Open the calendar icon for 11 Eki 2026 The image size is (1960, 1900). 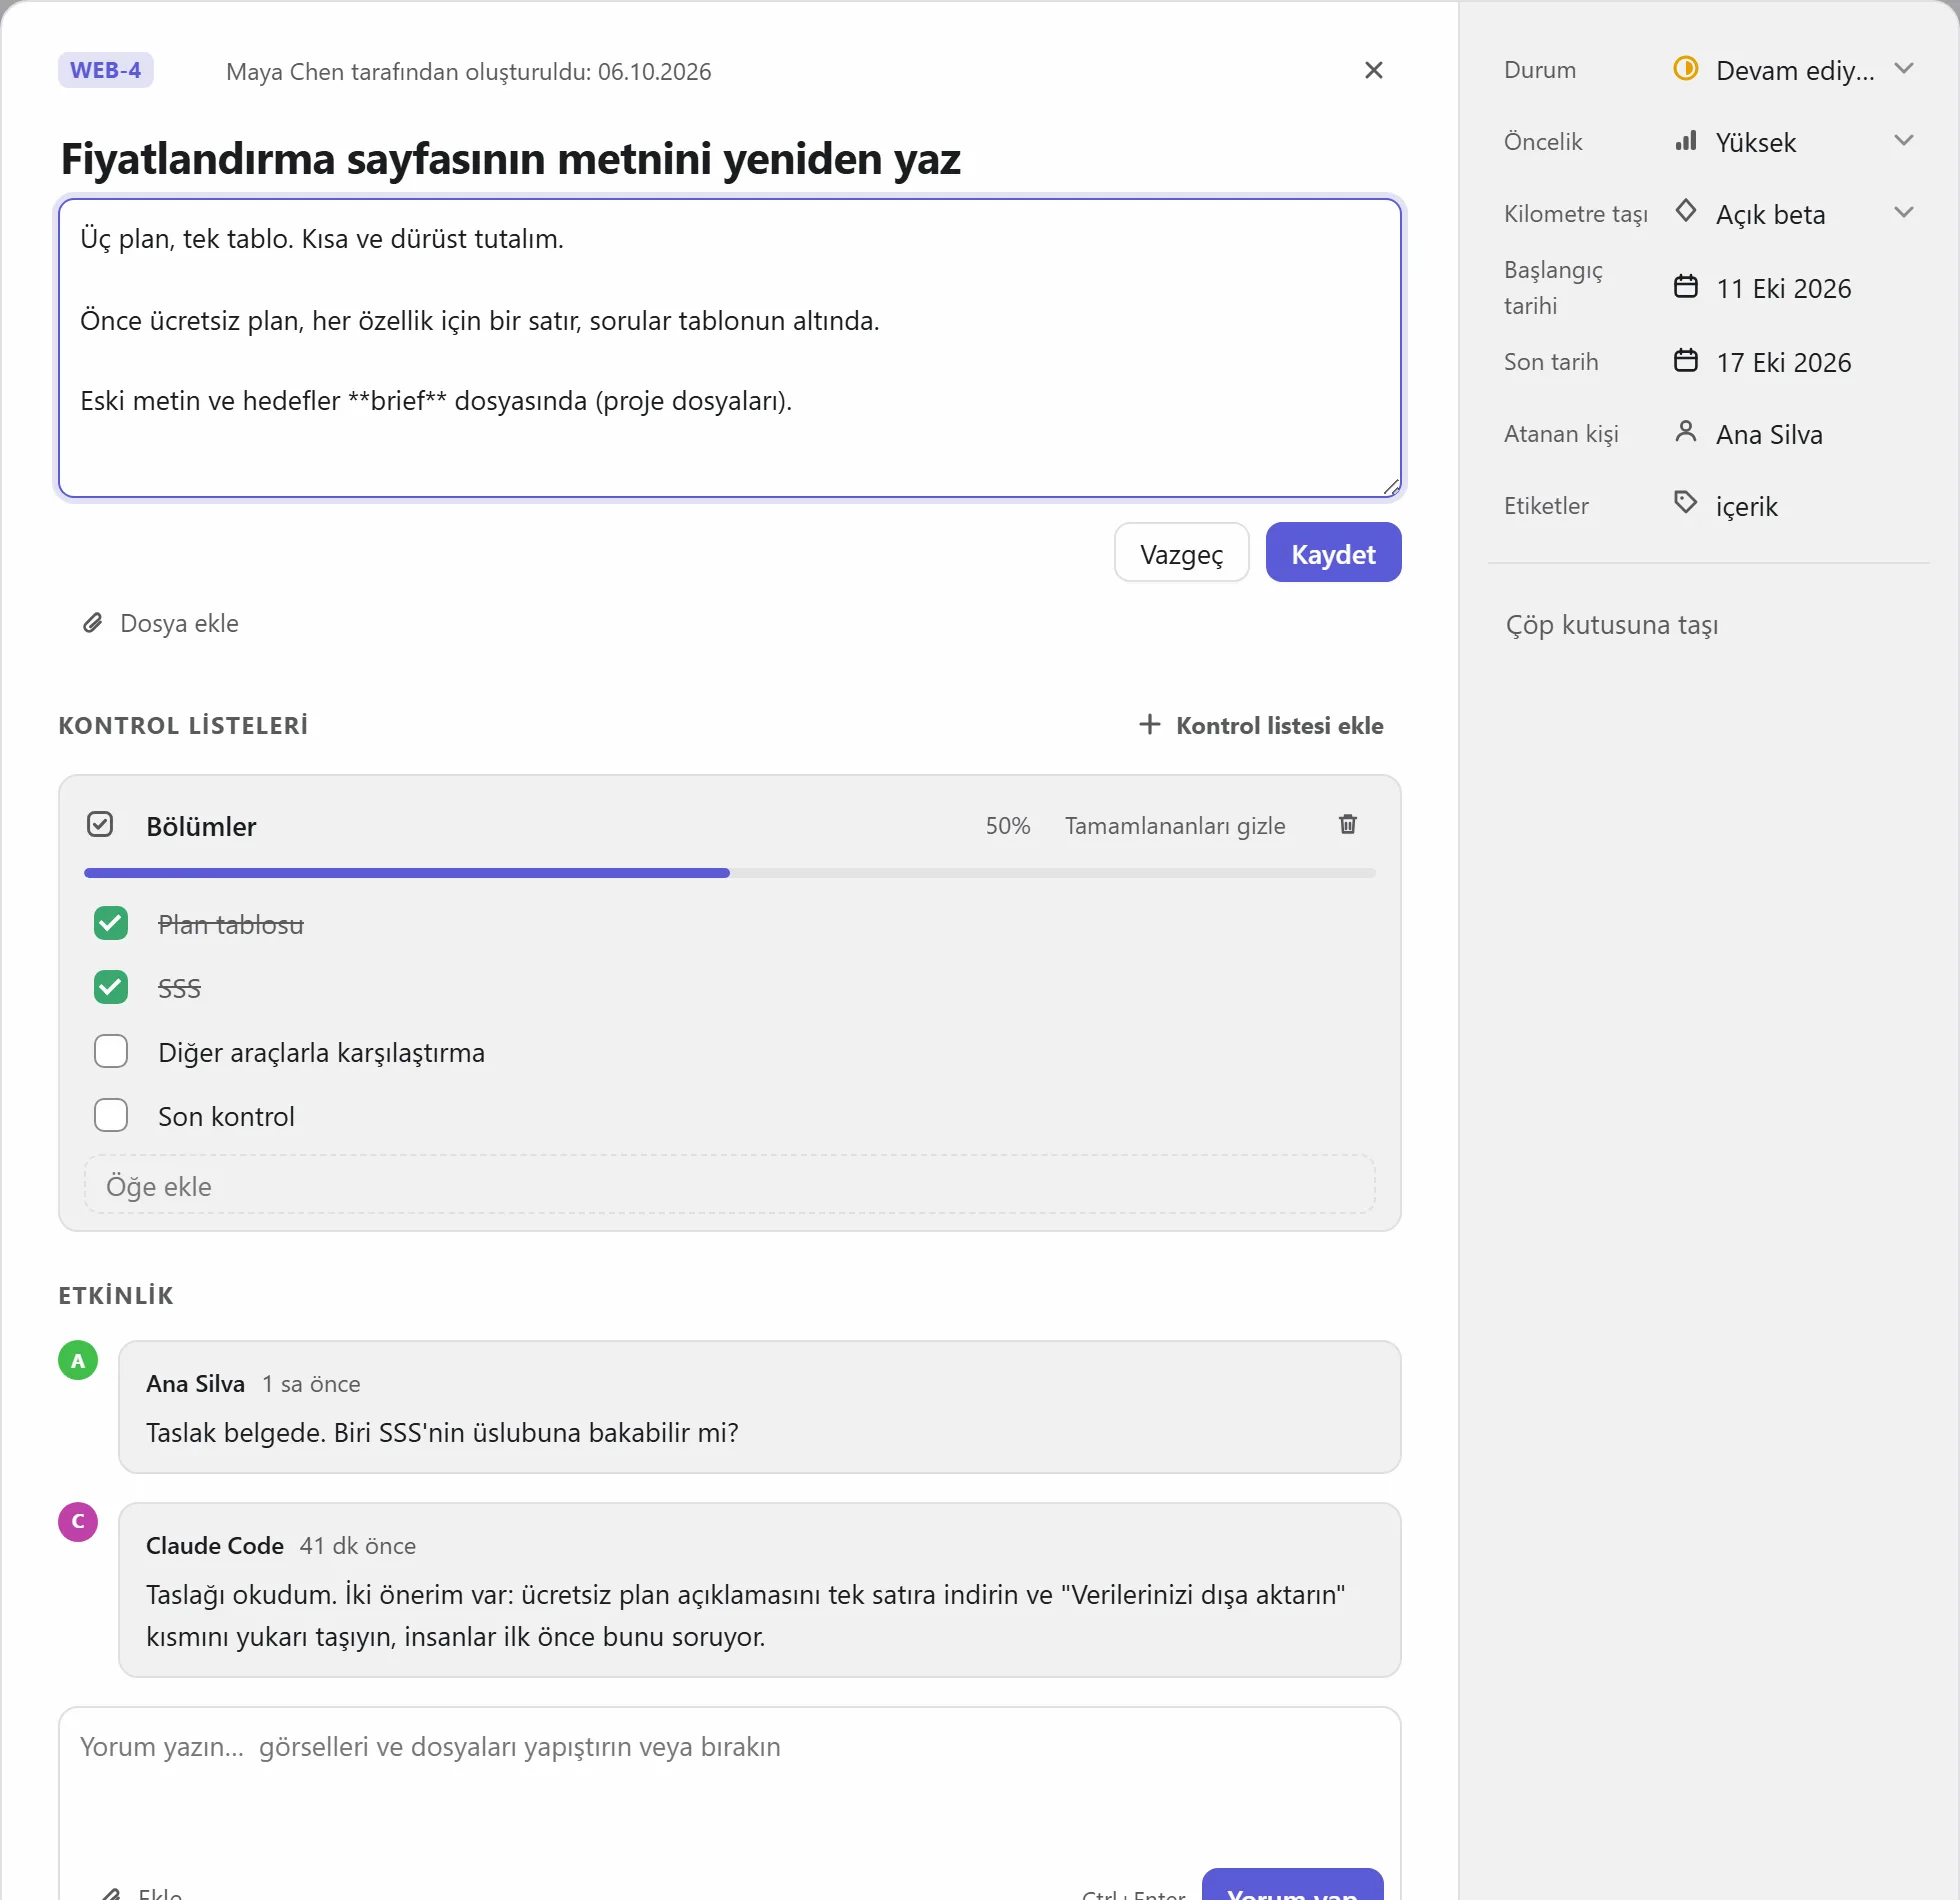click(1685, 287)
